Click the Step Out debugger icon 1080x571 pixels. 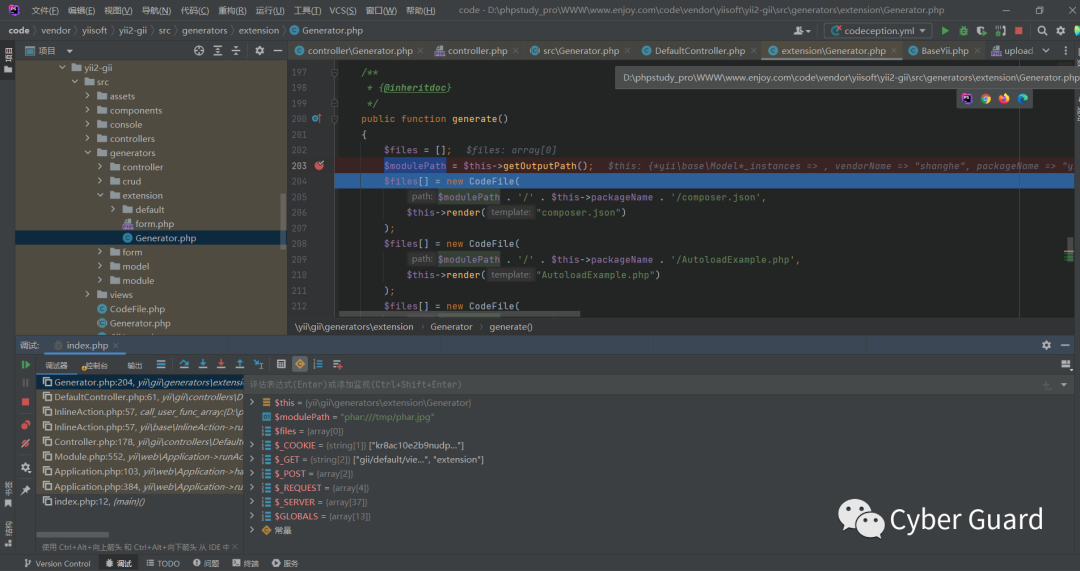pos(240,365)
